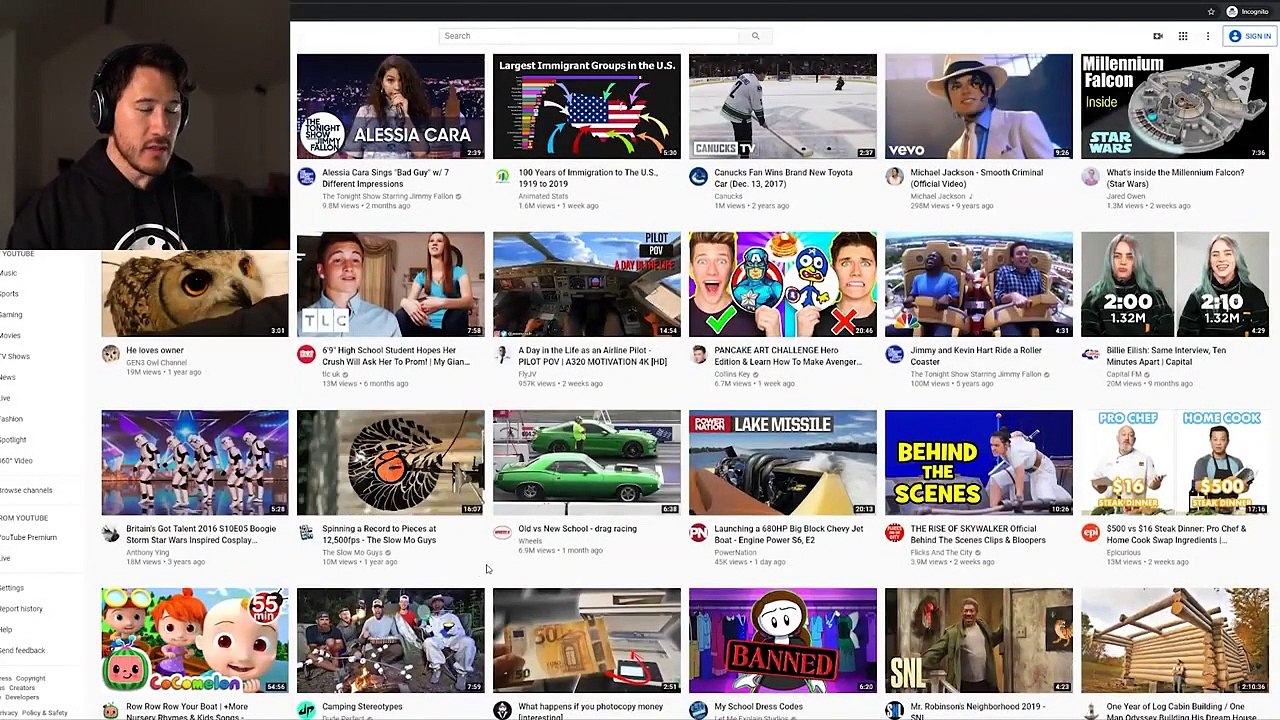1280x720 pixels.
Task: Play the green drag racing cars thumbnail
Action: (x=587, y=463)
